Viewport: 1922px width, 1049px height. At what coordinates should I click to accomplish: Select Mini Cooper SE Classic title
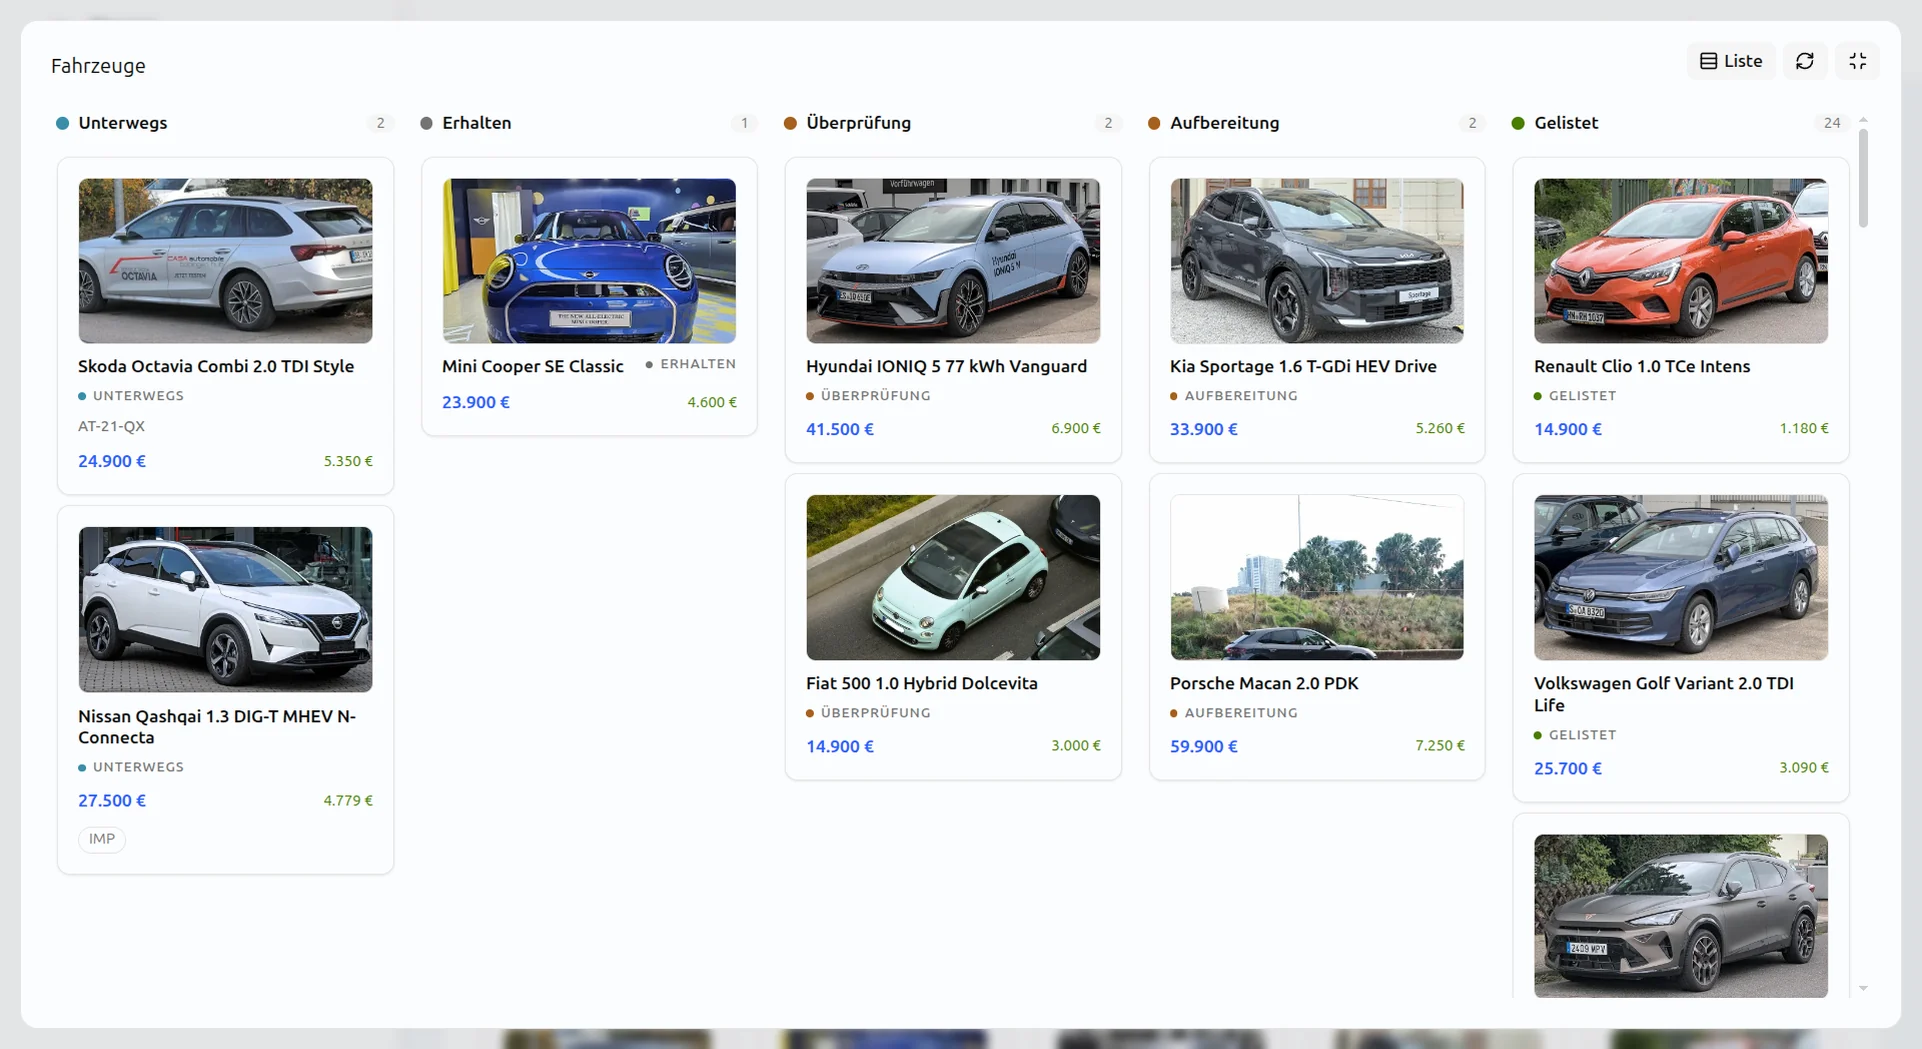[x=533, y=366]
